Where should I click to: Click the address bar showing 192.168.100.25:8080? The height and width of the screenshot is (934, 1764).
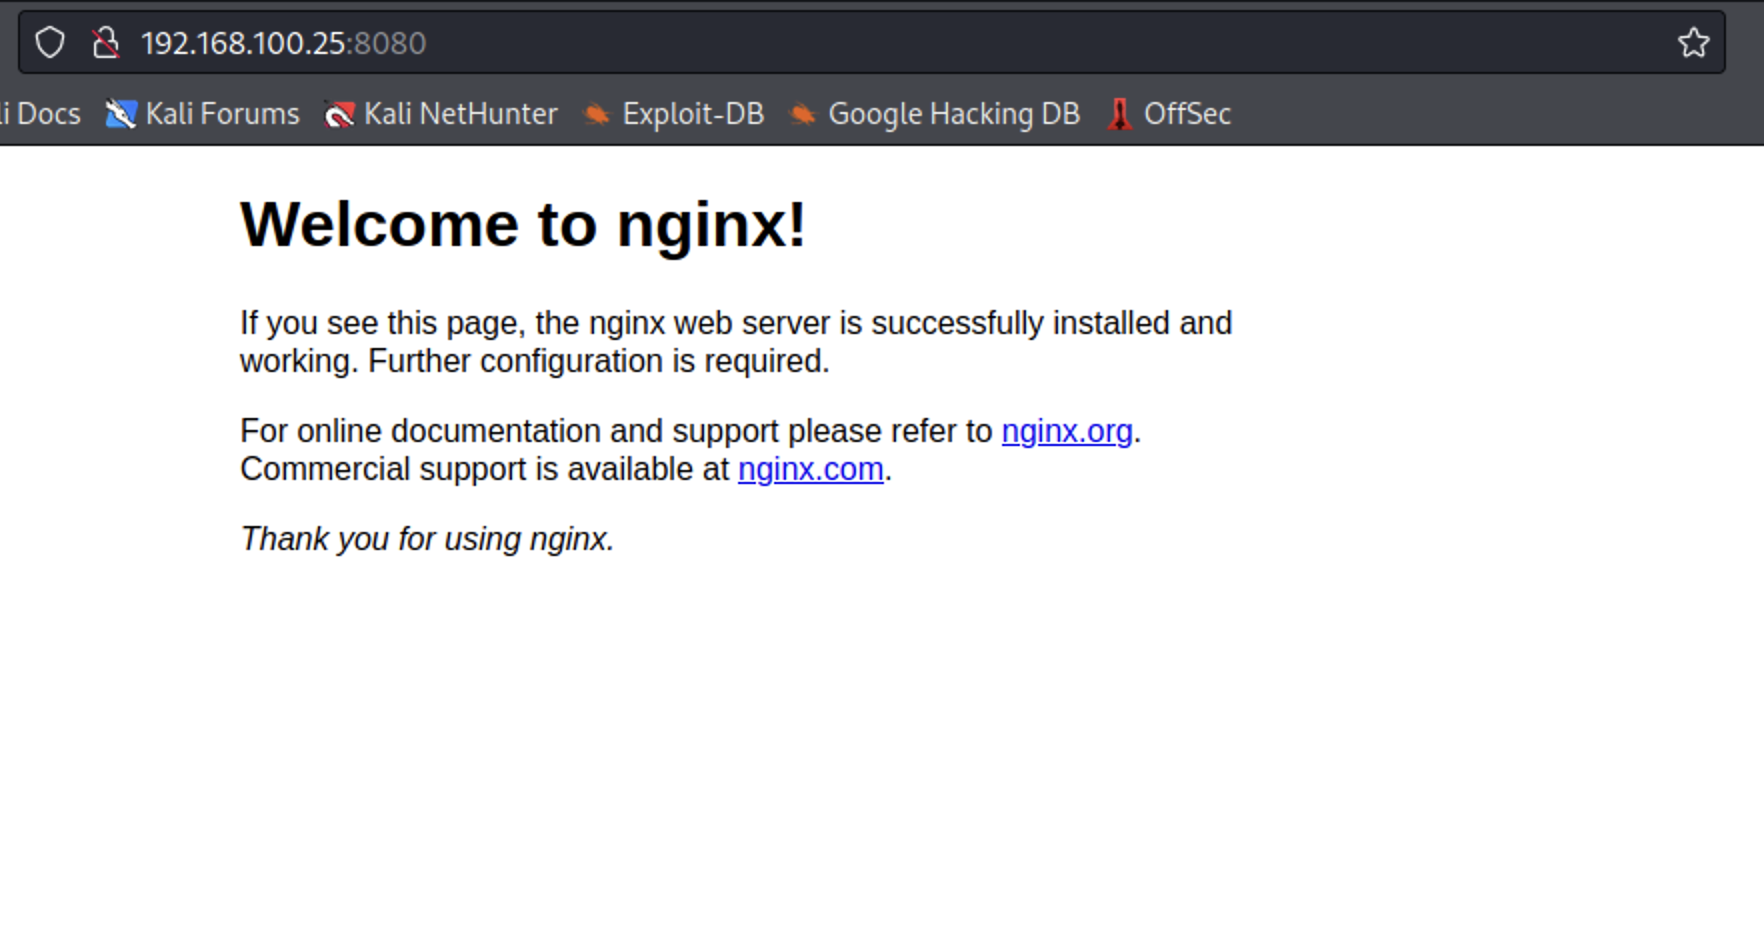point(872,43)
